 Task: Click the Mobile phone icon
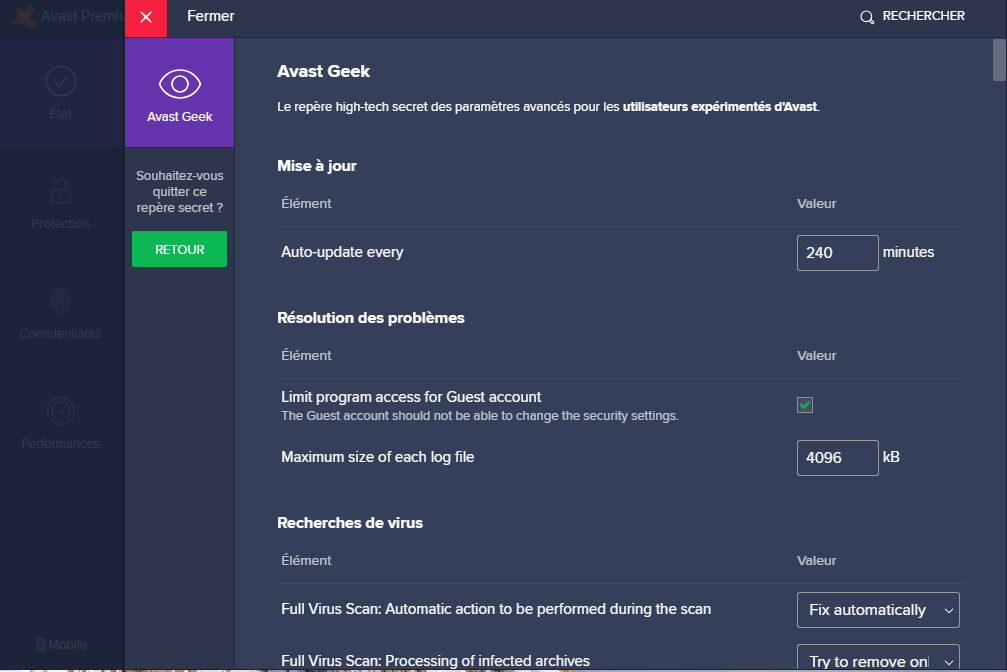pyautogui.click(x=41, y=645)
